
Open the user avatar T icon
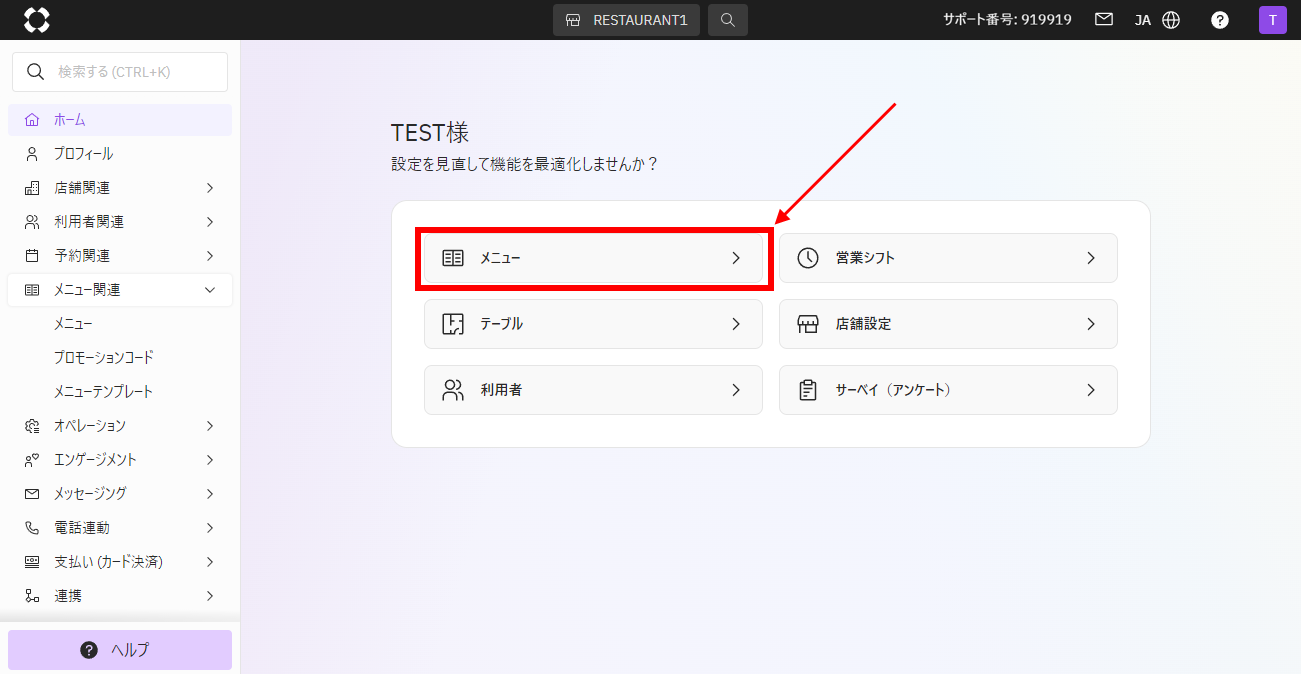1272,20
